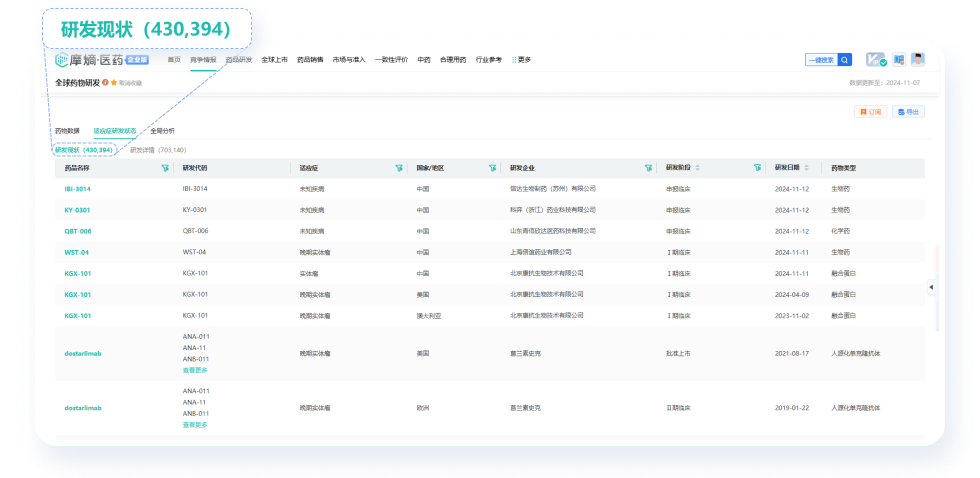Image resolution: width=980 pixels, height=478 pixels.
Task: Click 查看更多 in 欧洲 dostarlimab row
Action: 195,425
